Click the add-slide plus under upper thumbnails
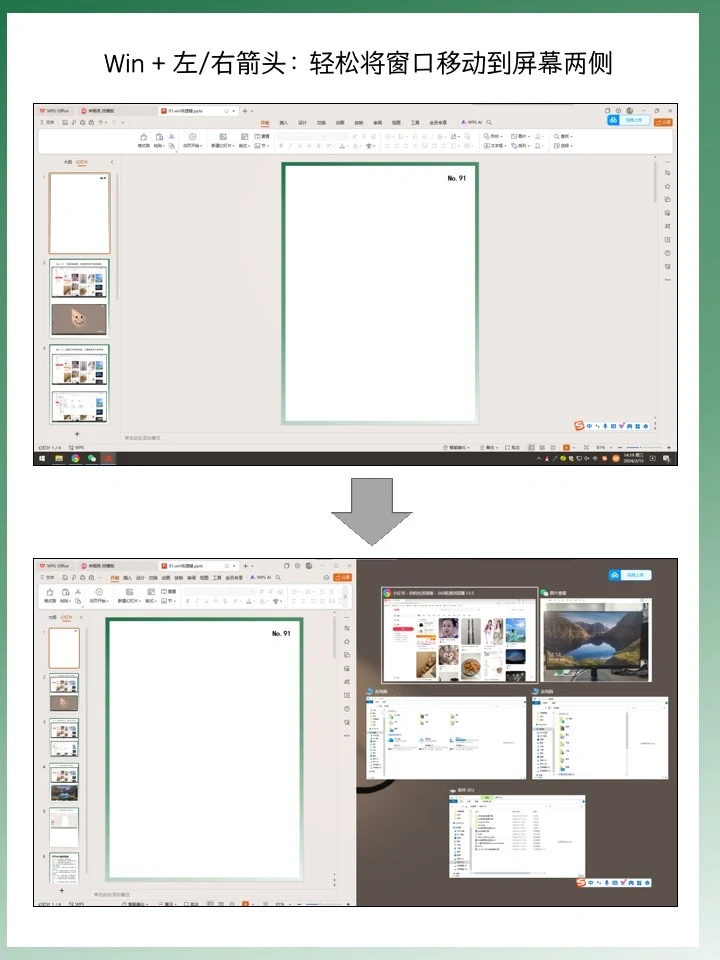This screenshot has width=720, height=960. (x=77, y=434)
